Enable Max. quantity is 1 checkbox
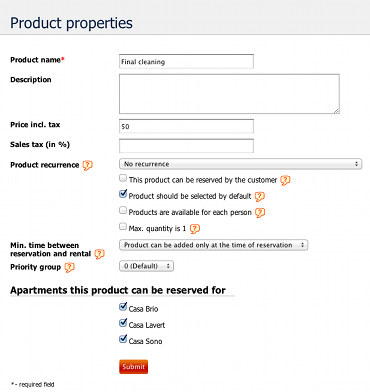The height and width of the screenshot is (392, 370). [123, 226]
